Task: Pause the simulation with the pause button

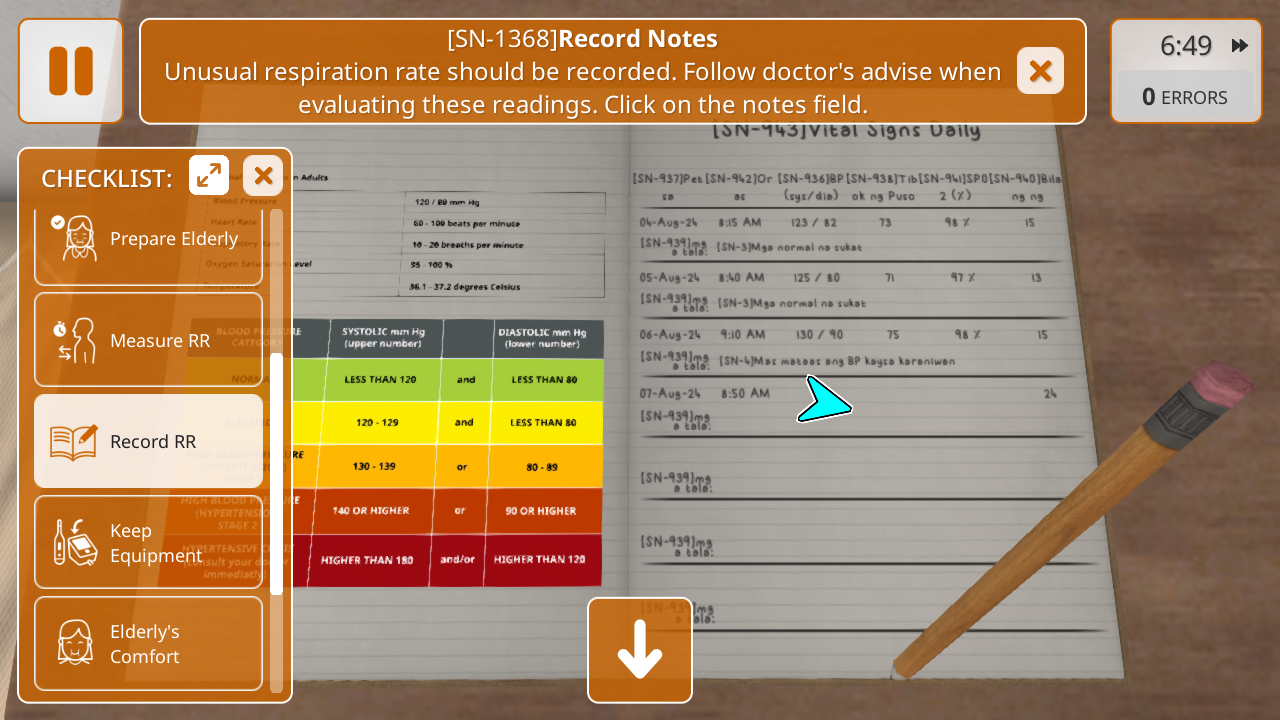Action: [x=70, y=71]
